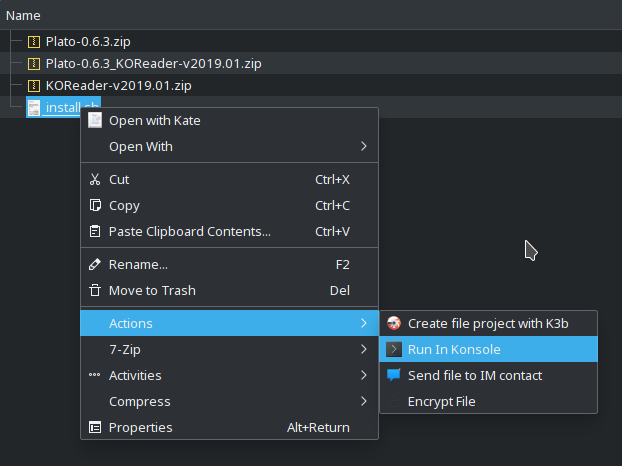Click the scissors Cut icon
The width and height of the screenshot is (622, 466).
click(x=95, y=180)
